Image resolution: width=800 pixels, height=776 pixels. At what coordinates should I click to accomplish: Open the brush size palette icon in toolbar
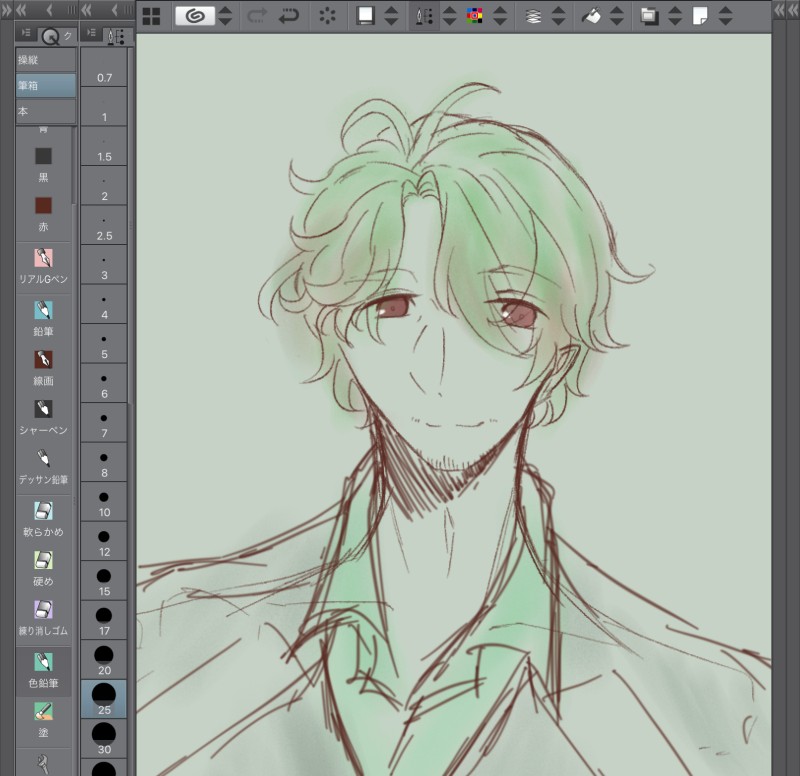(424, 16)
